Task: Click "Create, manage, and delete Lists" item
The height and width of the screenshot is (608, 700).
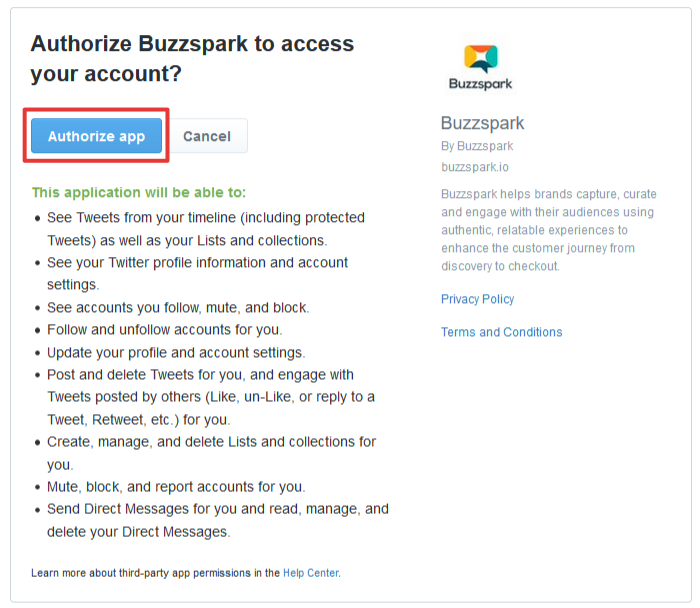Action: point(211,441)
